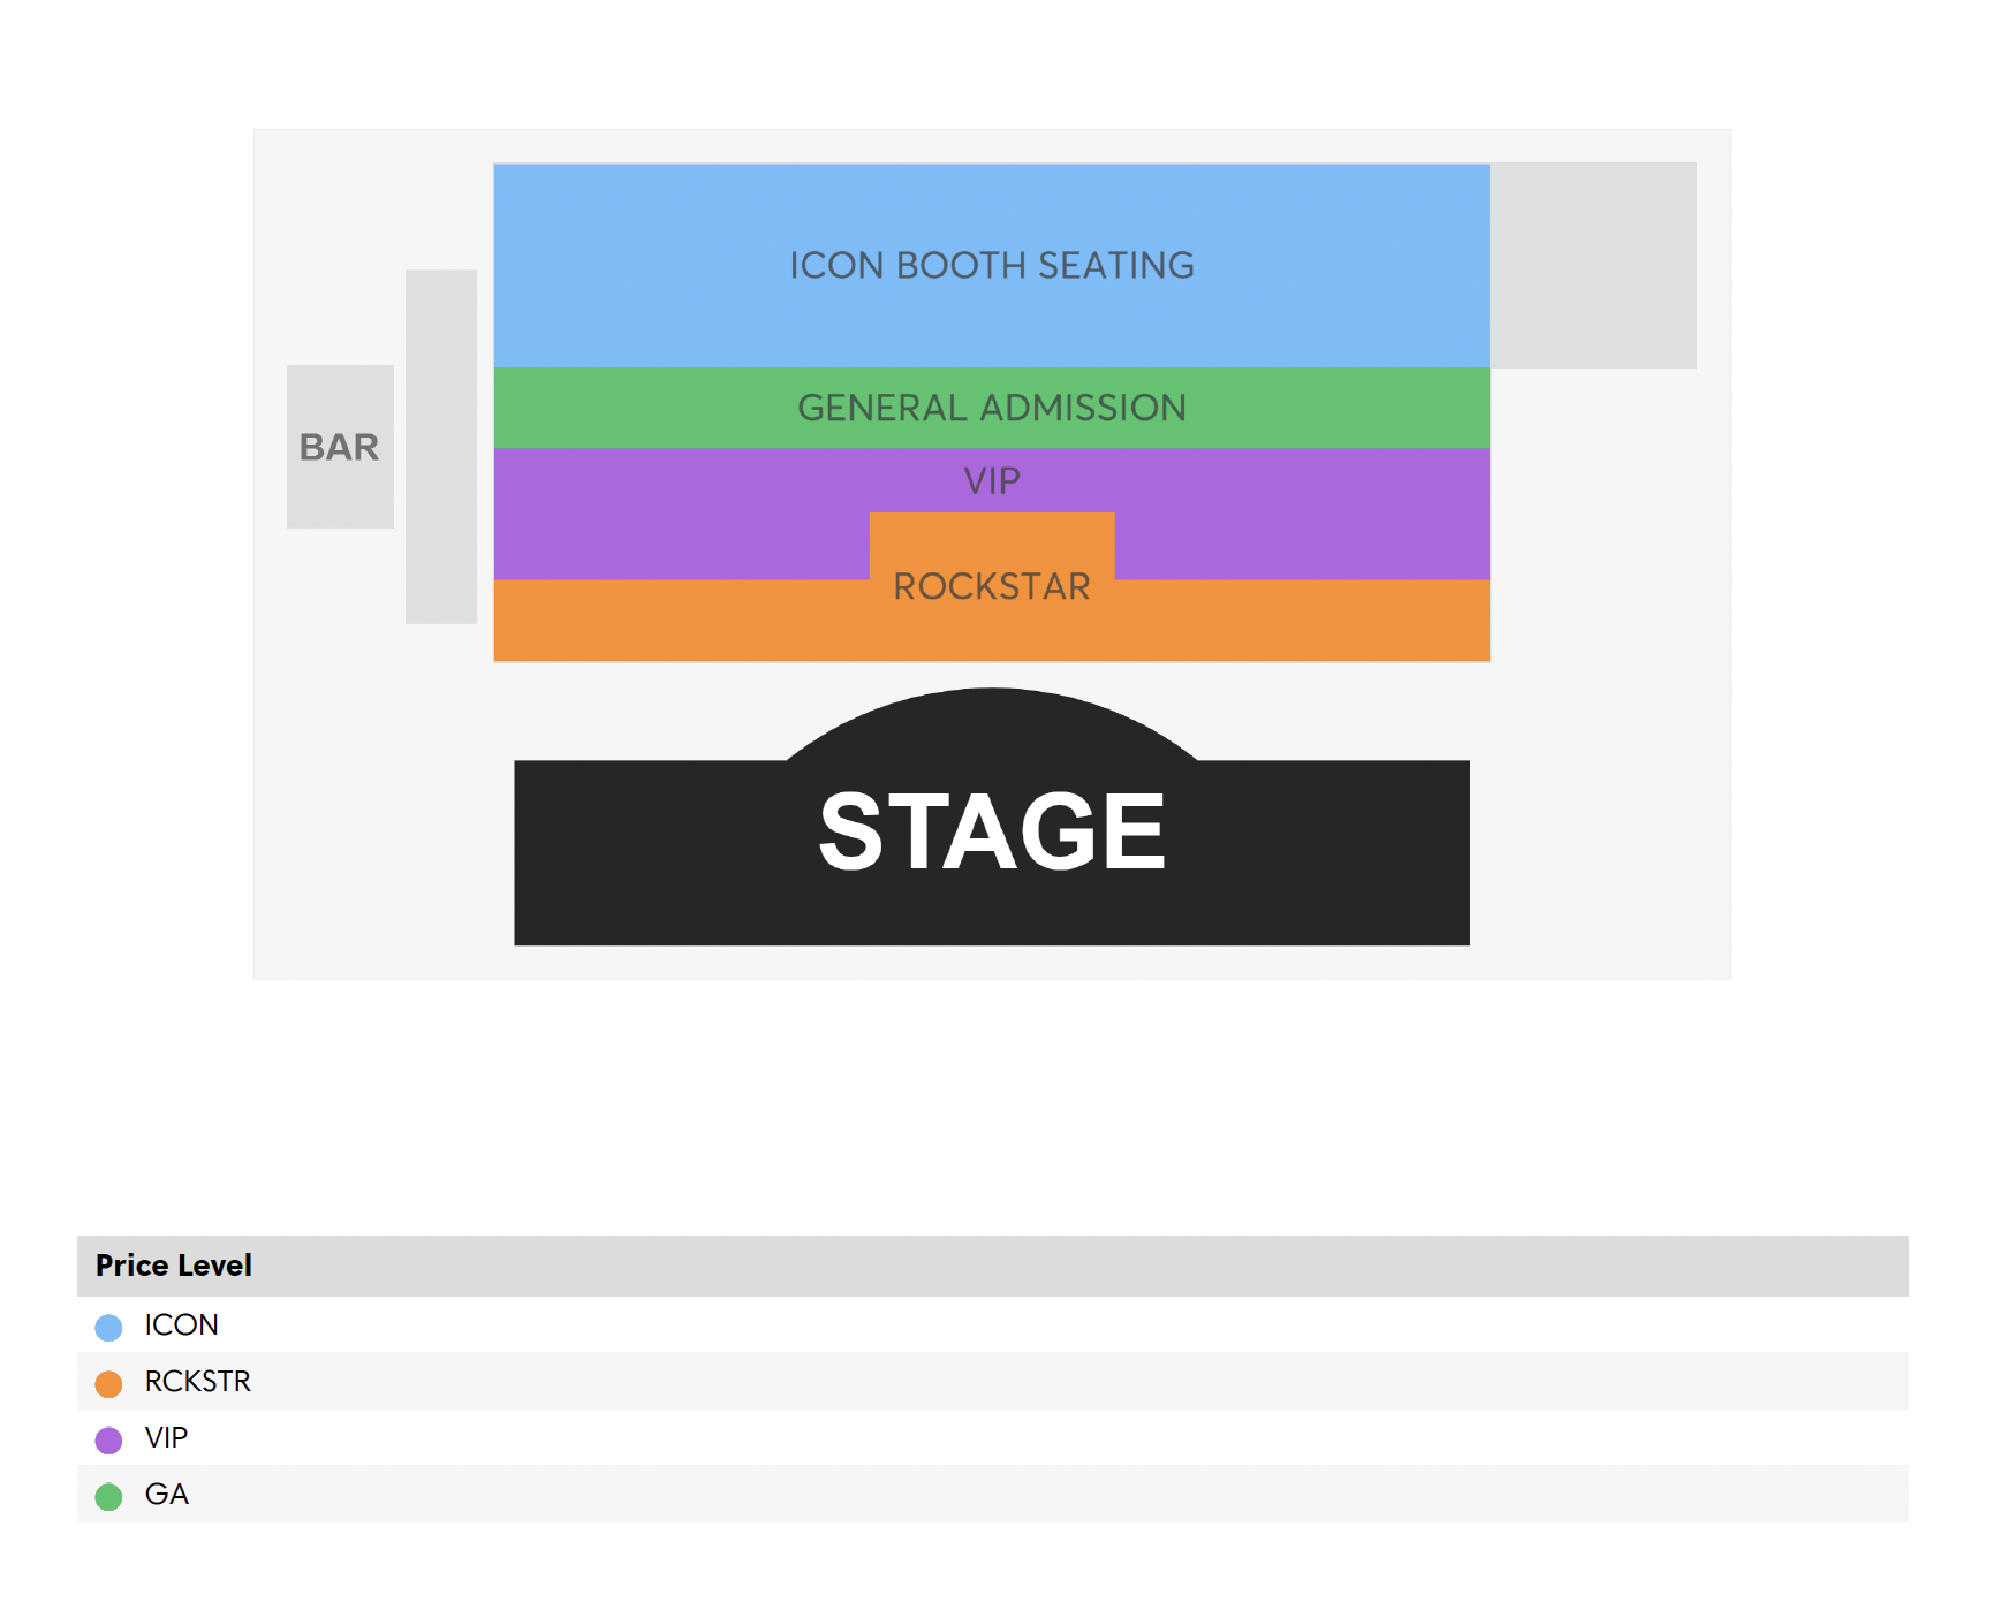
Task: Choose the GENERAL ADMISSION section
Action: coord(991,407)
